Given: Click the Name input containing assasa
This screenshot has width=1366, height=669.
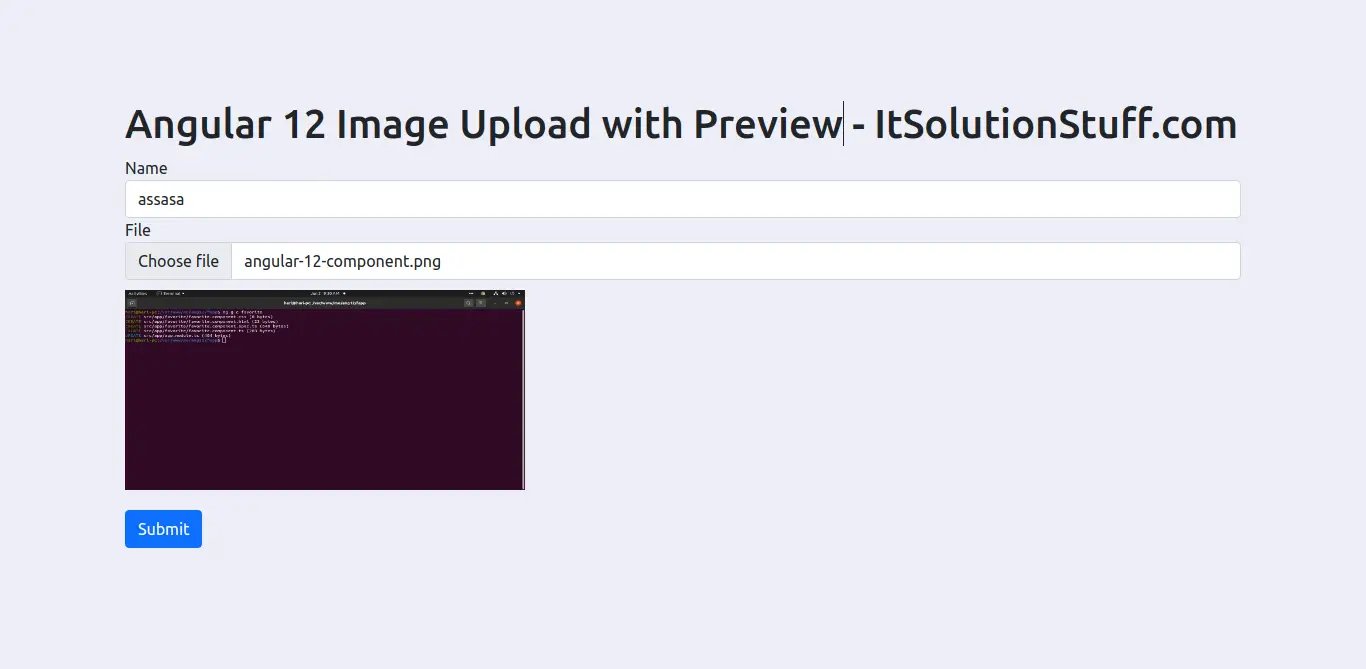Looking at the screenshot, I should pos(682,199).
